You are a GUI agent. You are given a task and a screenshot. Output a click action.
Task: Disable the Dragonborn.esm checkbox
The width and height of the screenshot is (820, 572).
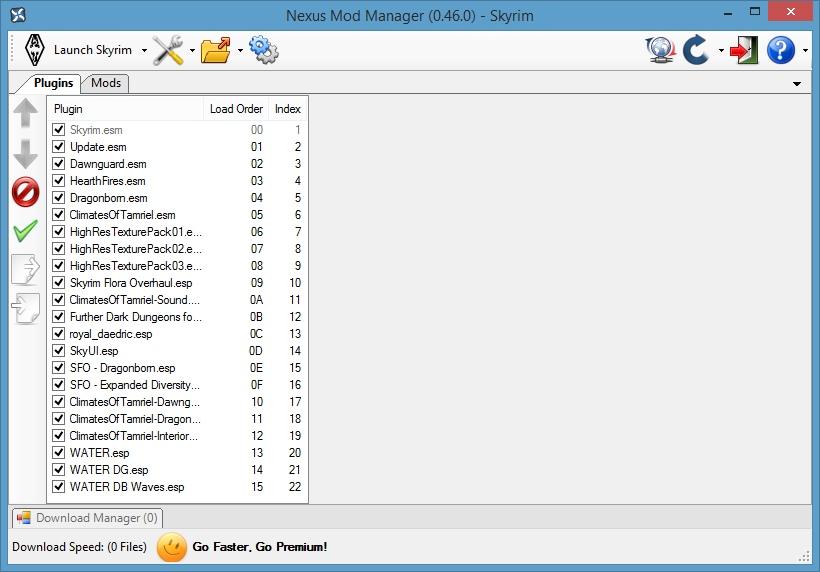(x=59, y=198)
